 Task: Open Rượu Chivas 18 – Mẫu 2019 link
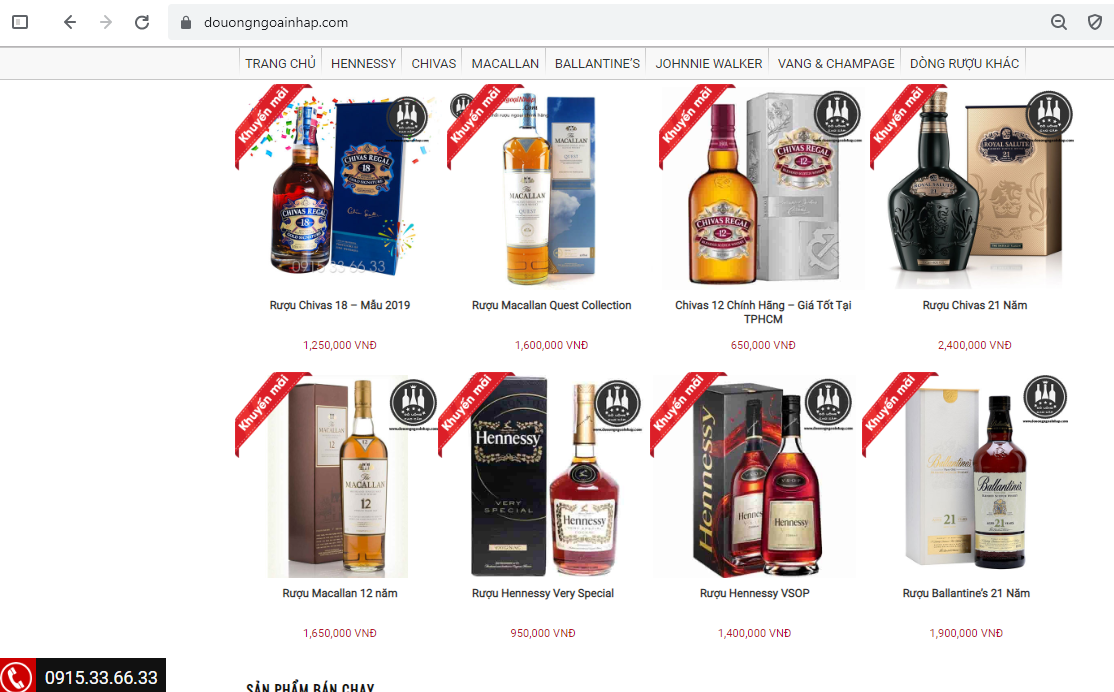340,306
